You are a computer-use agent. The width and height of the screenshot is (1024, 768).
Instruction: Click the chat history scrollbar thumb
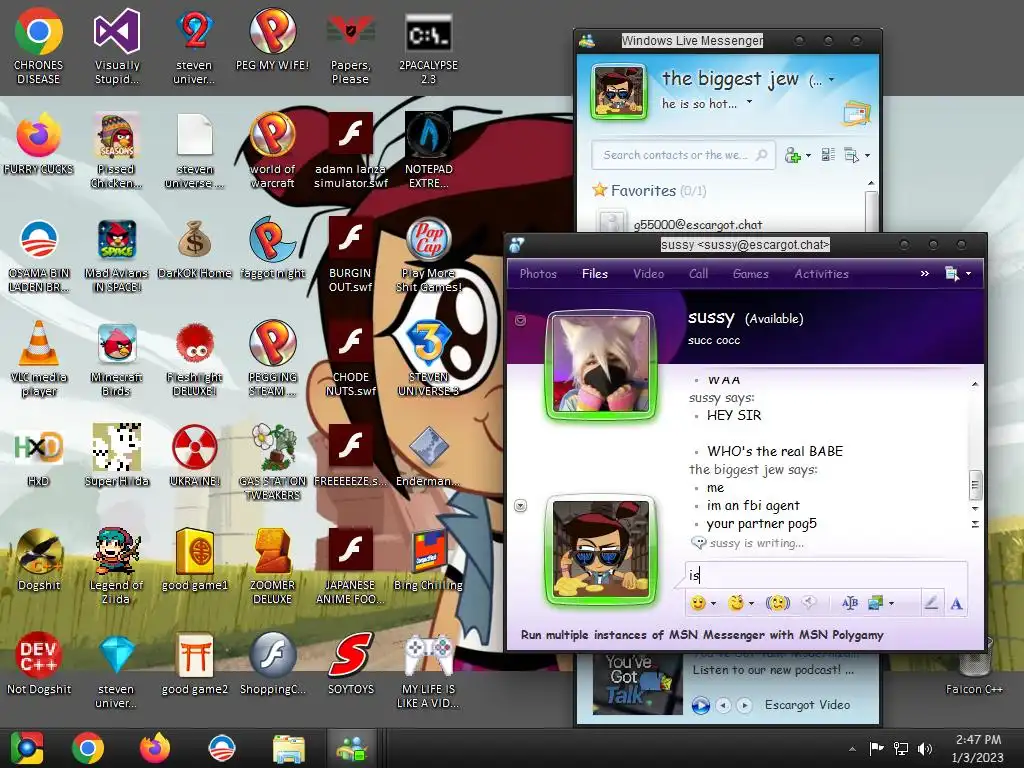pos(974,485)
